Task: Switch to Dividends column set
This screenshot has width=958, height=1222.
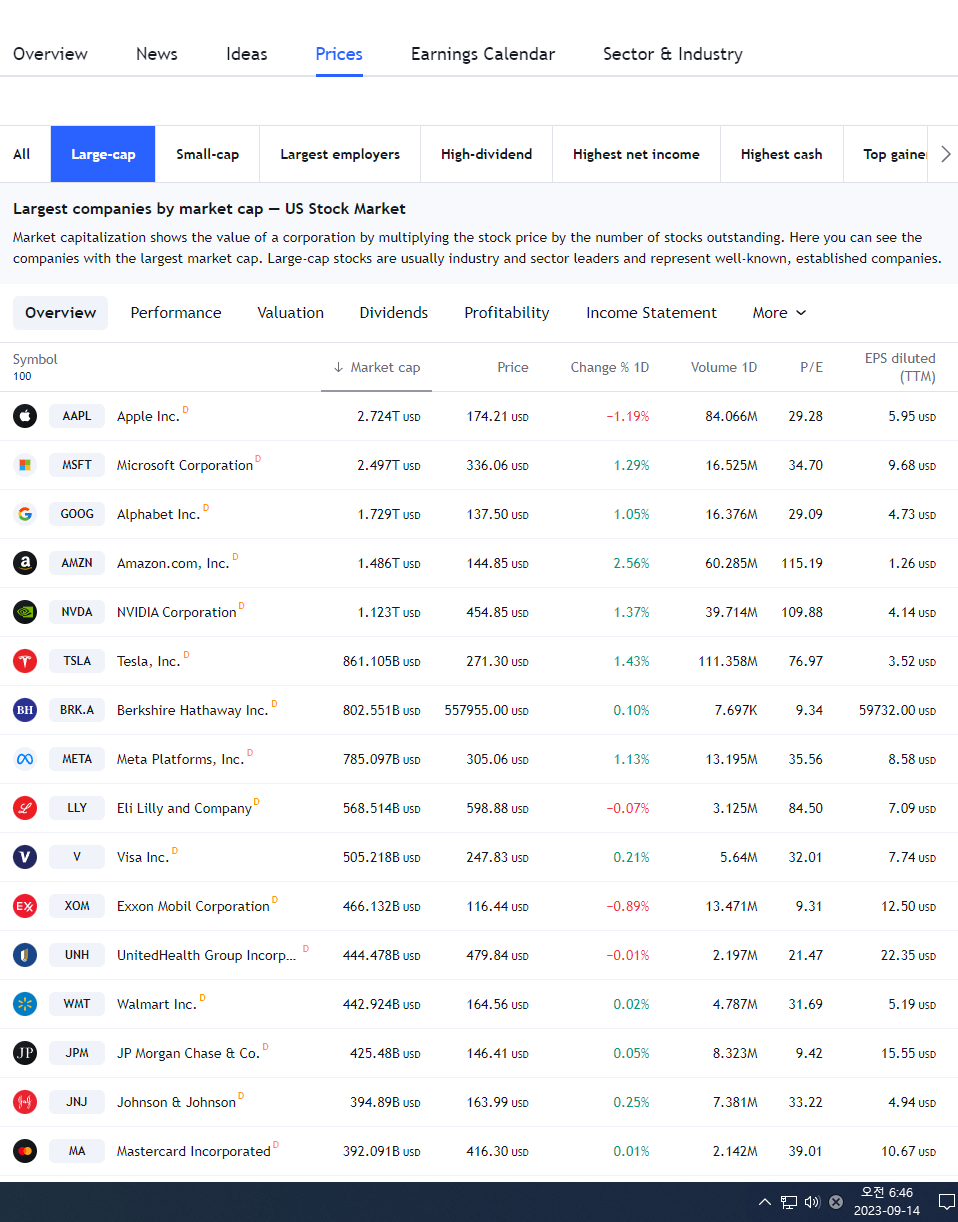Action: coord(394,313)
